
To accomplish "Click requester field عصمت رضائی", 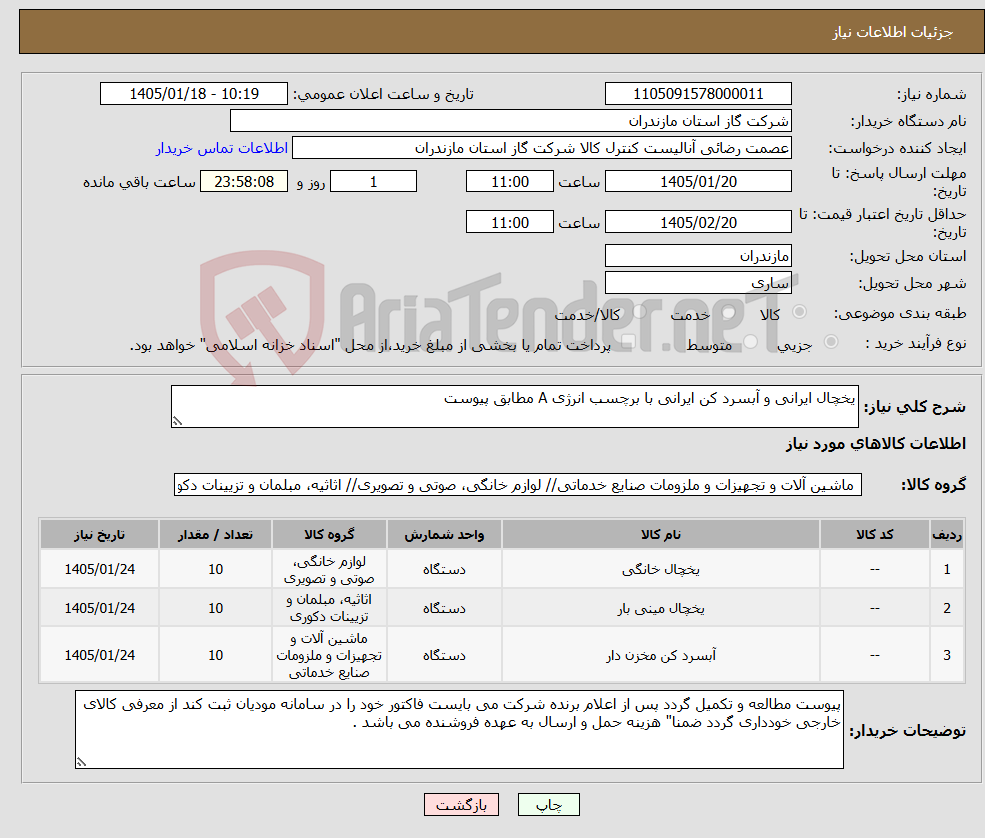I will pyautogui.click(x=541, y=148).
